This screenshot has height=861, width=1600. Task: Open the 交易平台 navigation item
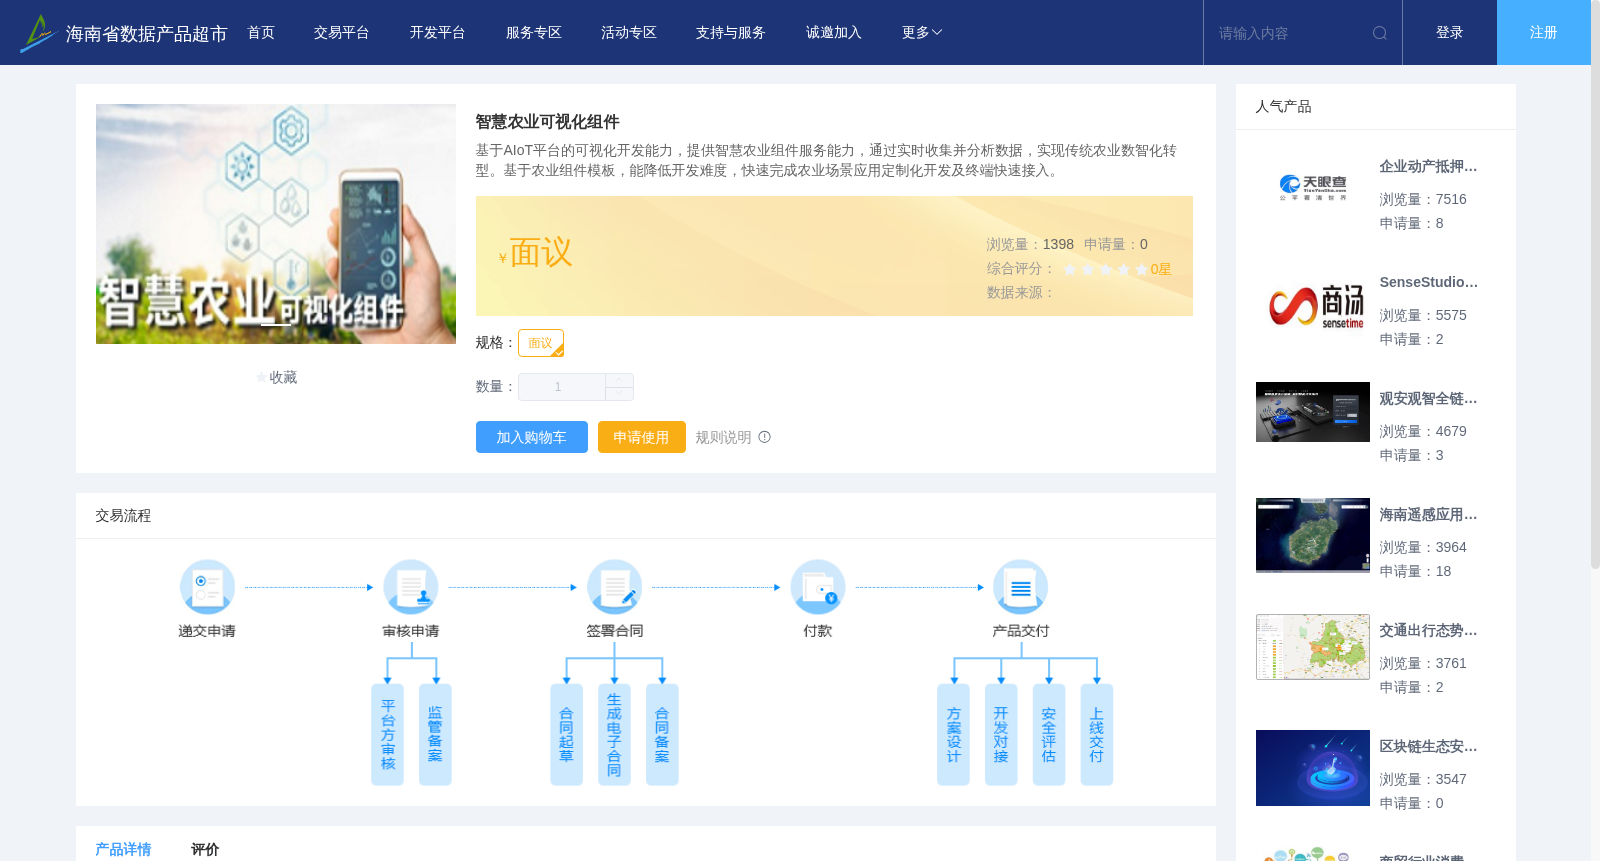click(x=342, y=33)
